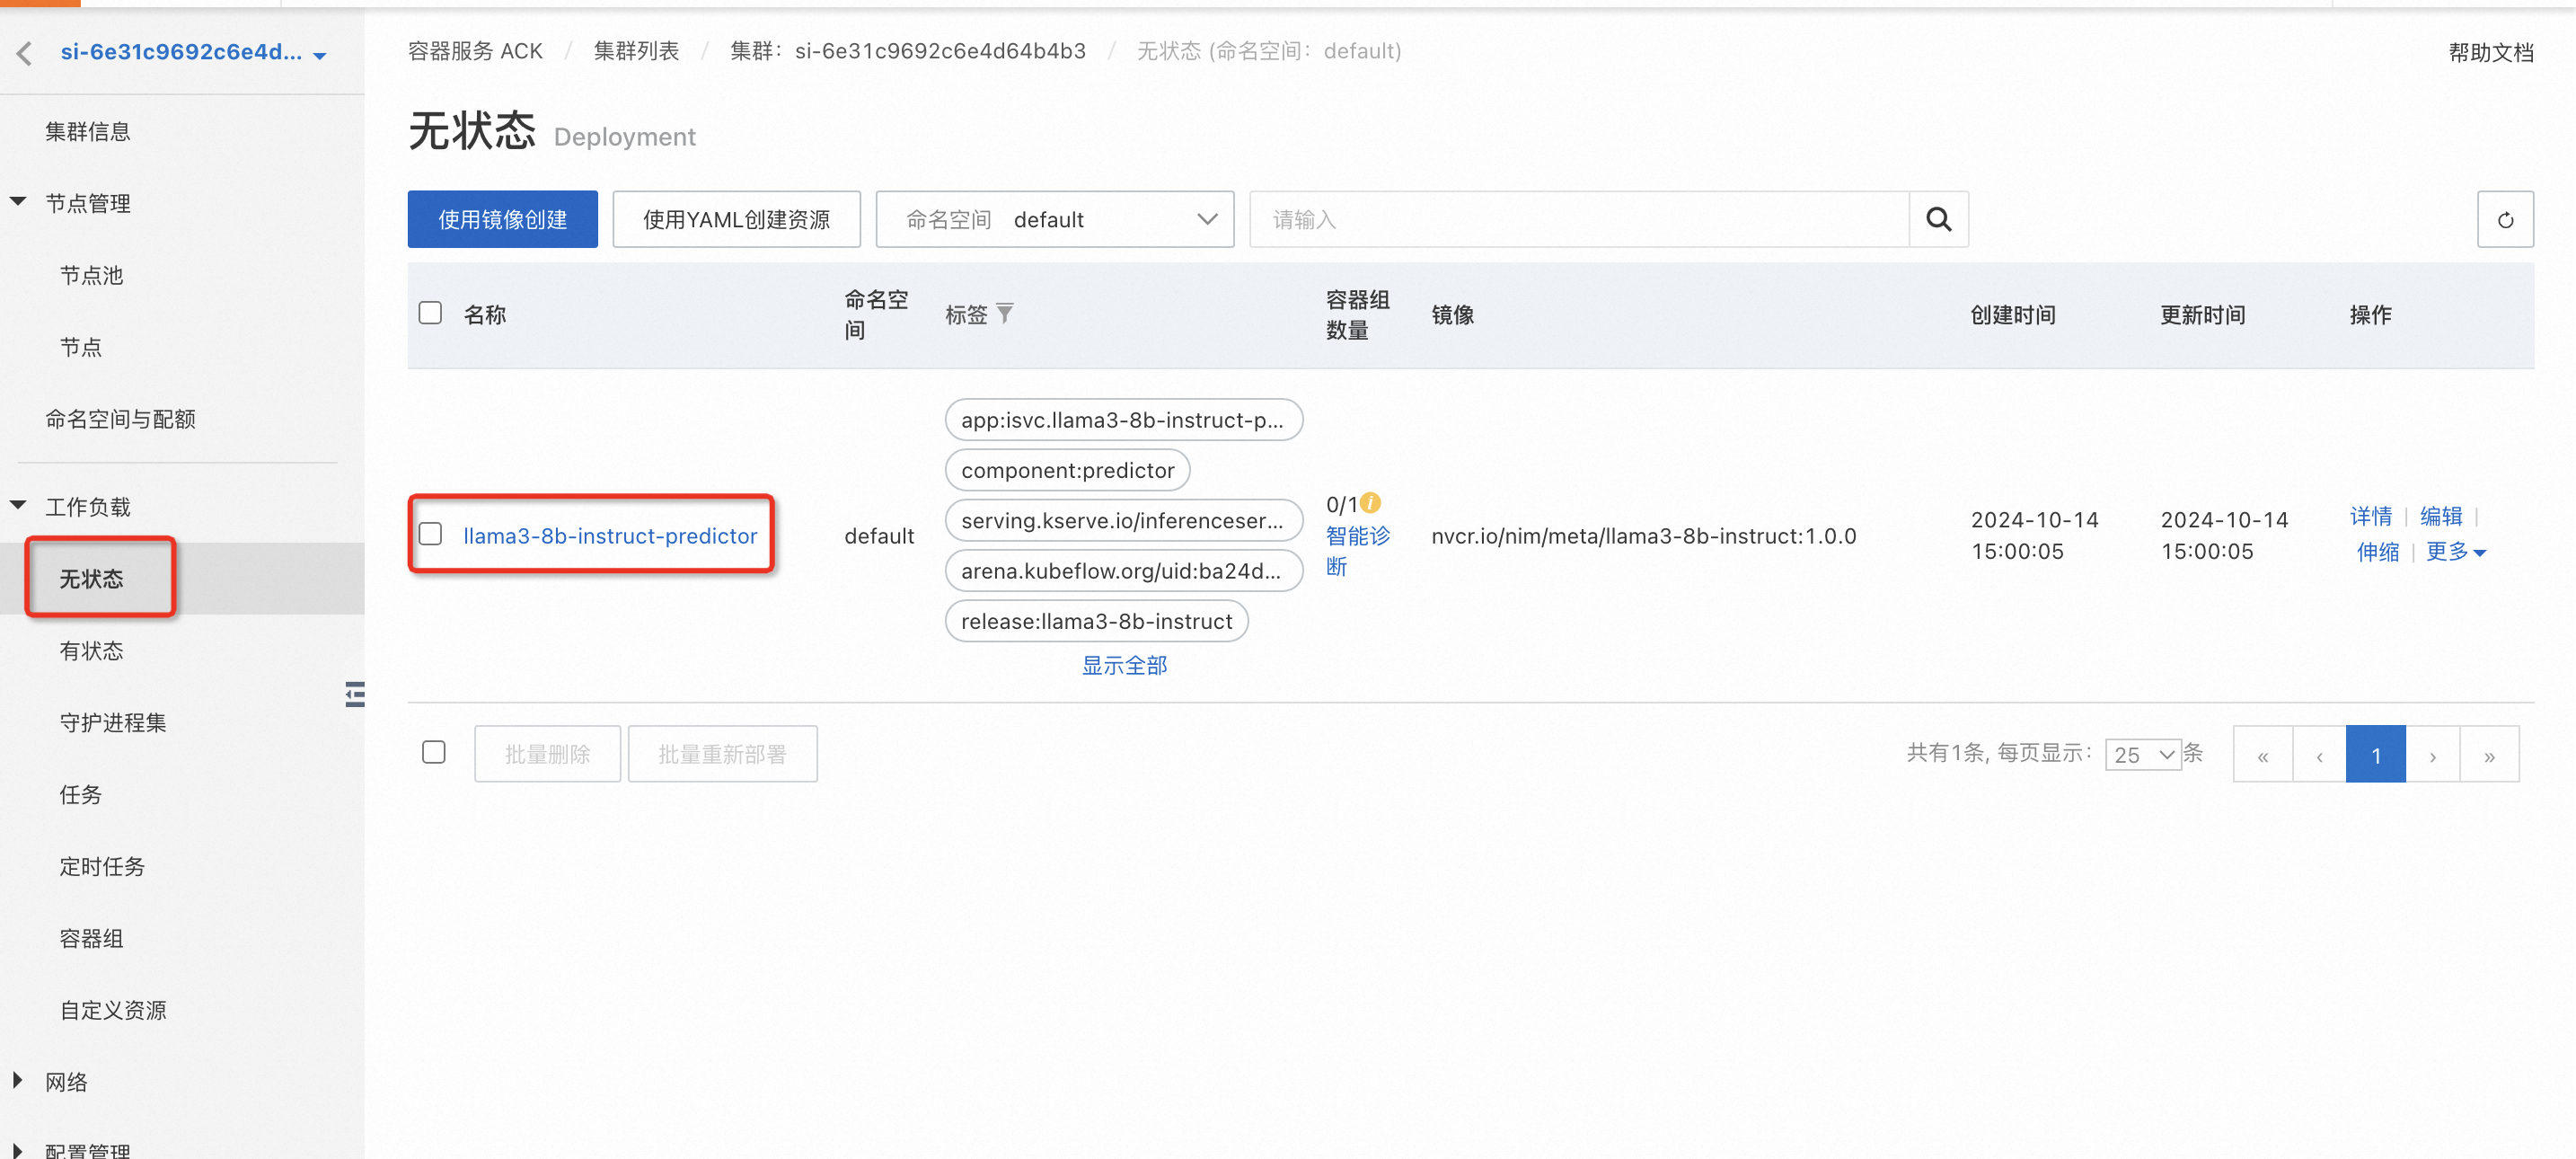Tick the bottom batch selection checkbox

click(x=433, y=752)
